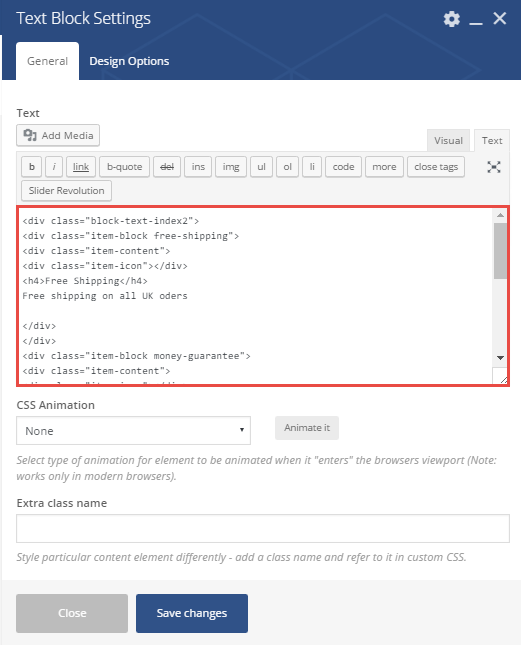Click the Animate it button
The width and height of the screenshot is (521, 645).
coord(307,428)
